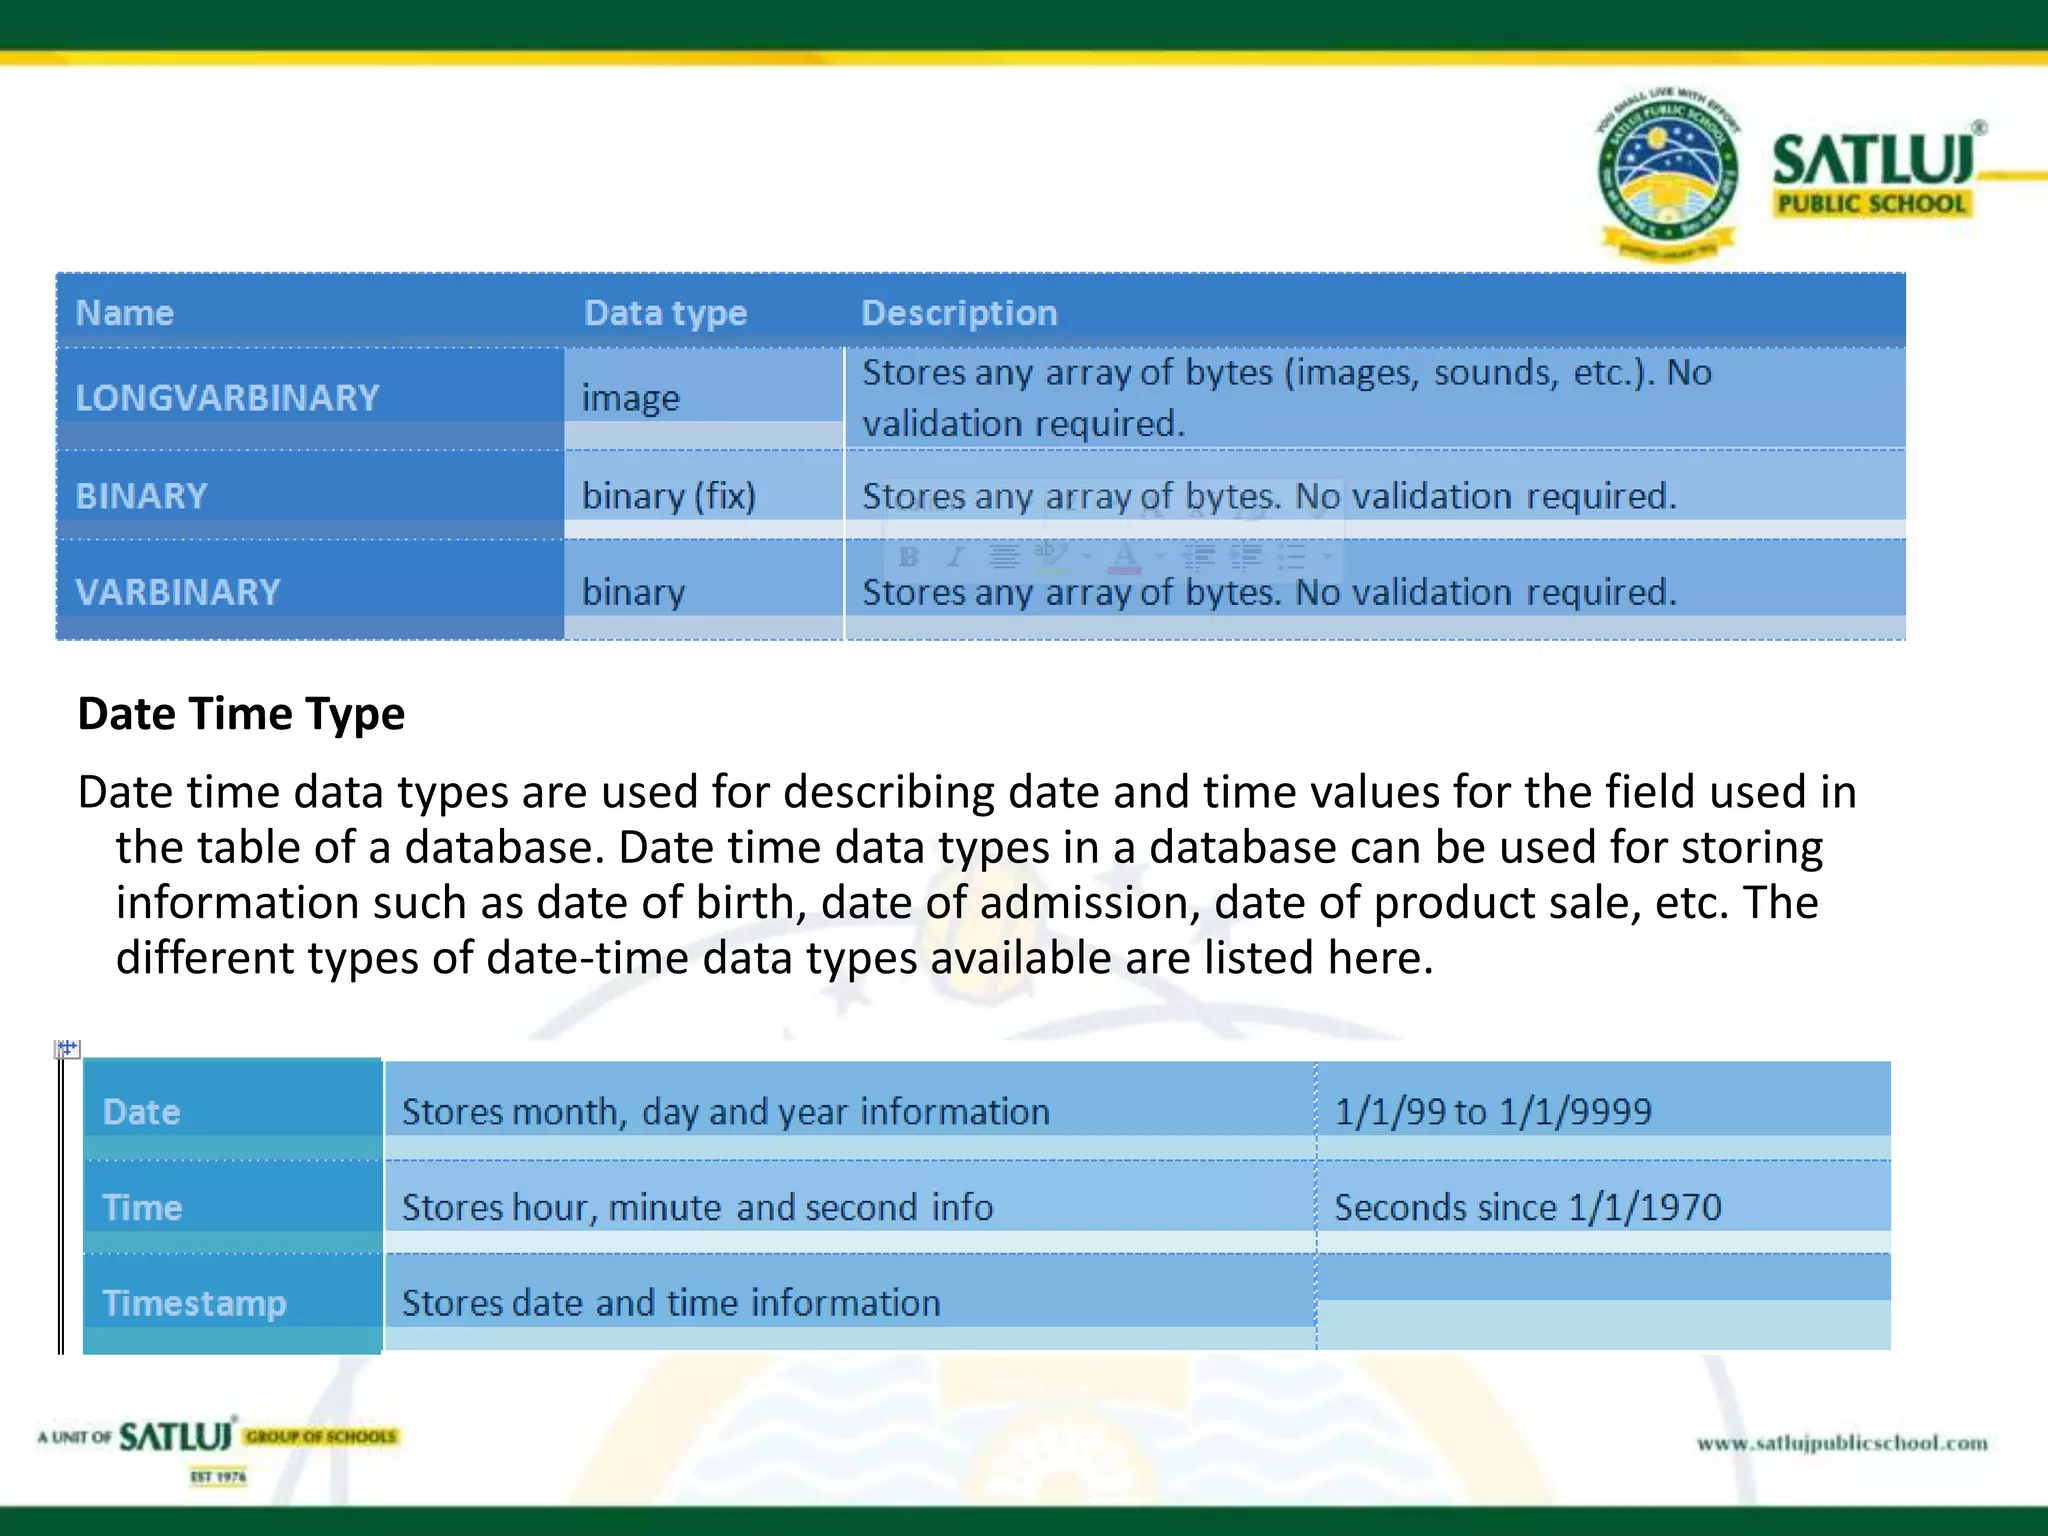The image size is (2048, 1536).
Task: Toggle Bold in the faint mini toolbar
Action: coord(908,557)
